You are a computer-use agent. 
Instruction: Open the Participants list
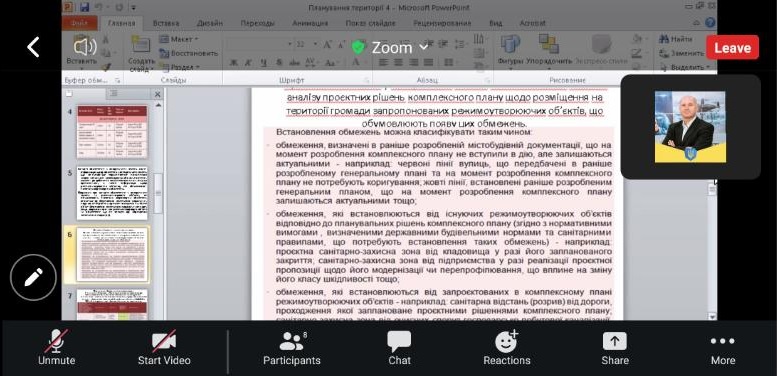coord(291,348)
